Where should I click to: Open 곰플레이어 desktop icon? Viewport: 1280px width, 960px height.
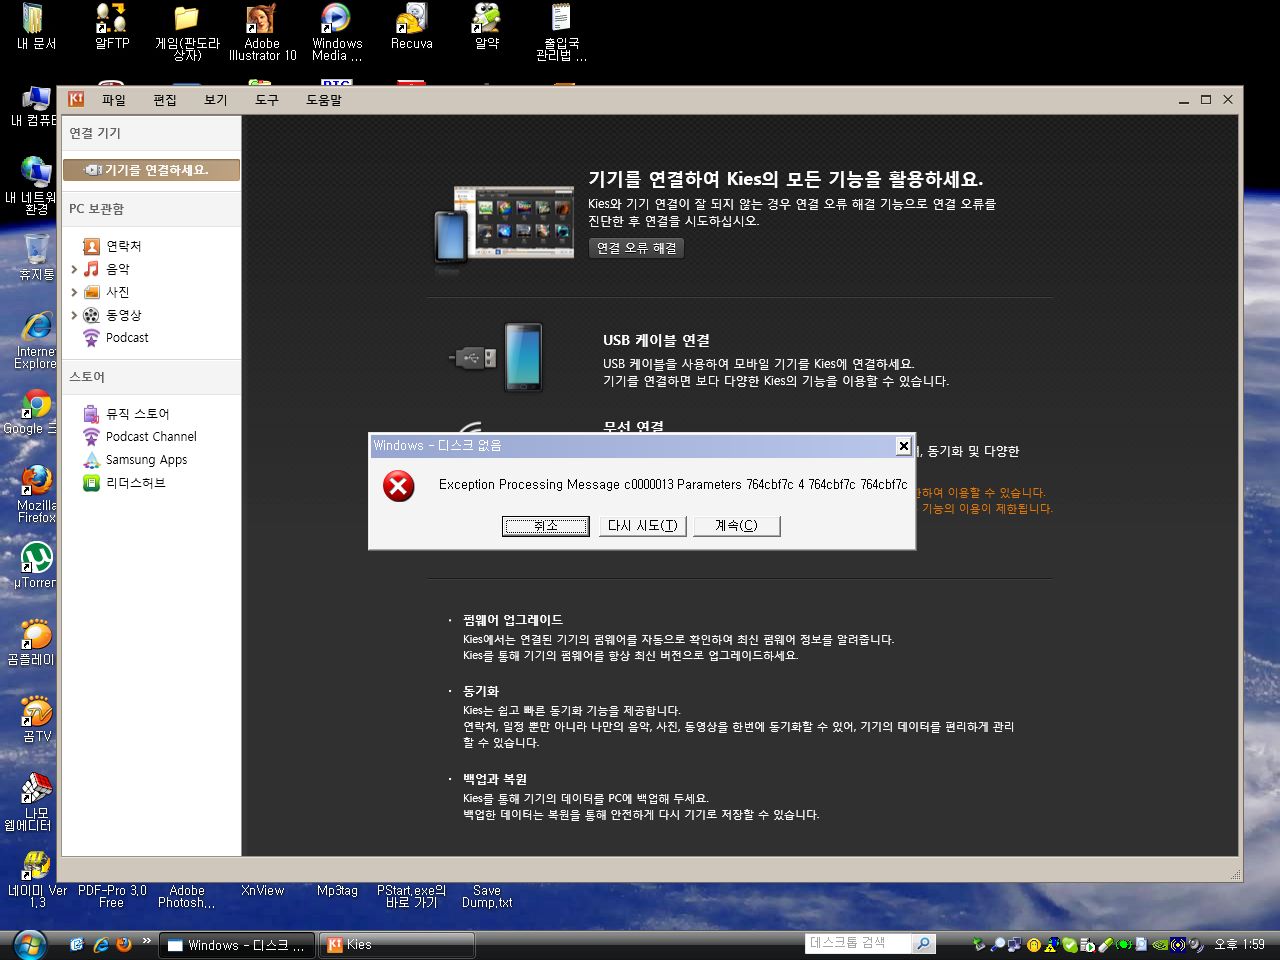36,641
